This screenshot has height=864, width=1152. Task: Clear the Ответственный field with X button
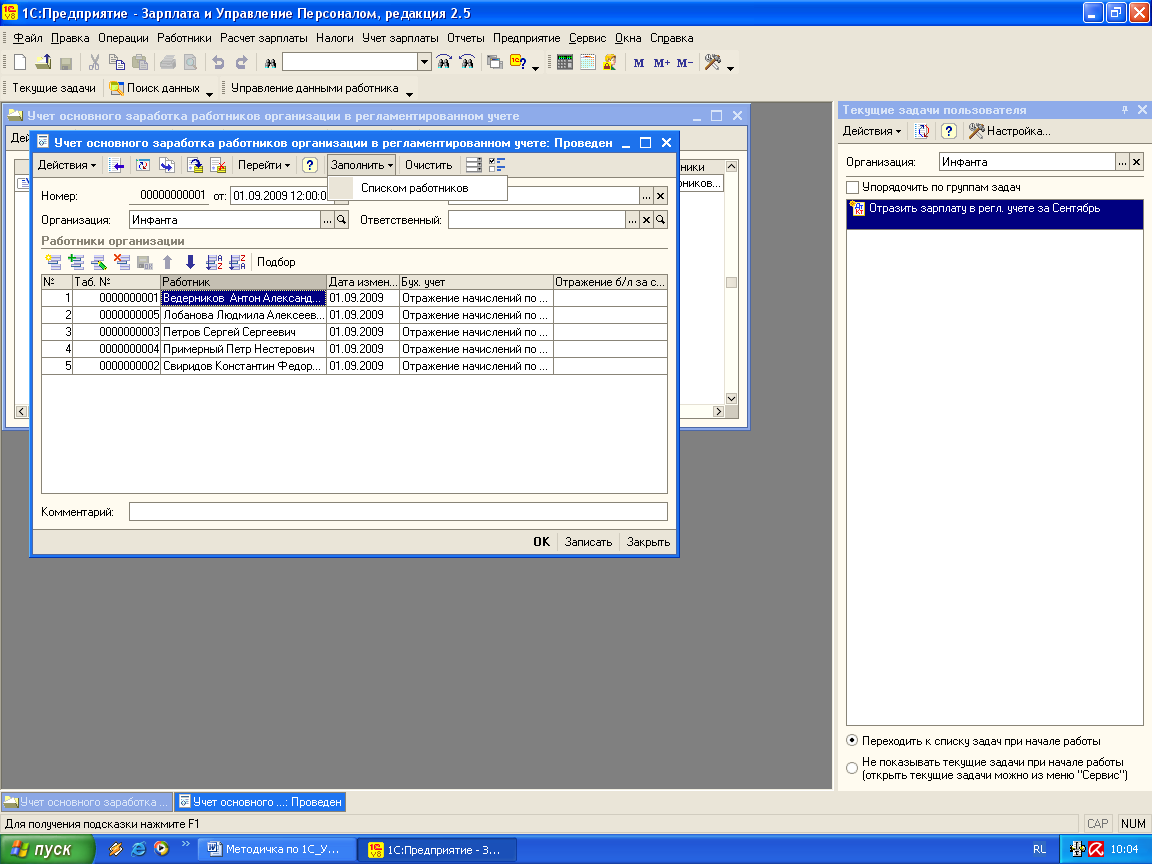647,220
